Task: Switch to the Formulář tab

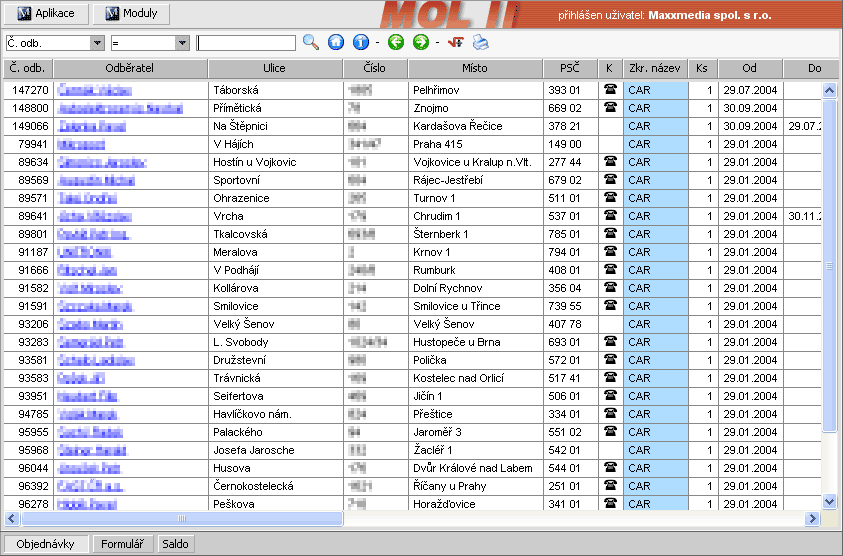Action: click(x=123, y=545)
